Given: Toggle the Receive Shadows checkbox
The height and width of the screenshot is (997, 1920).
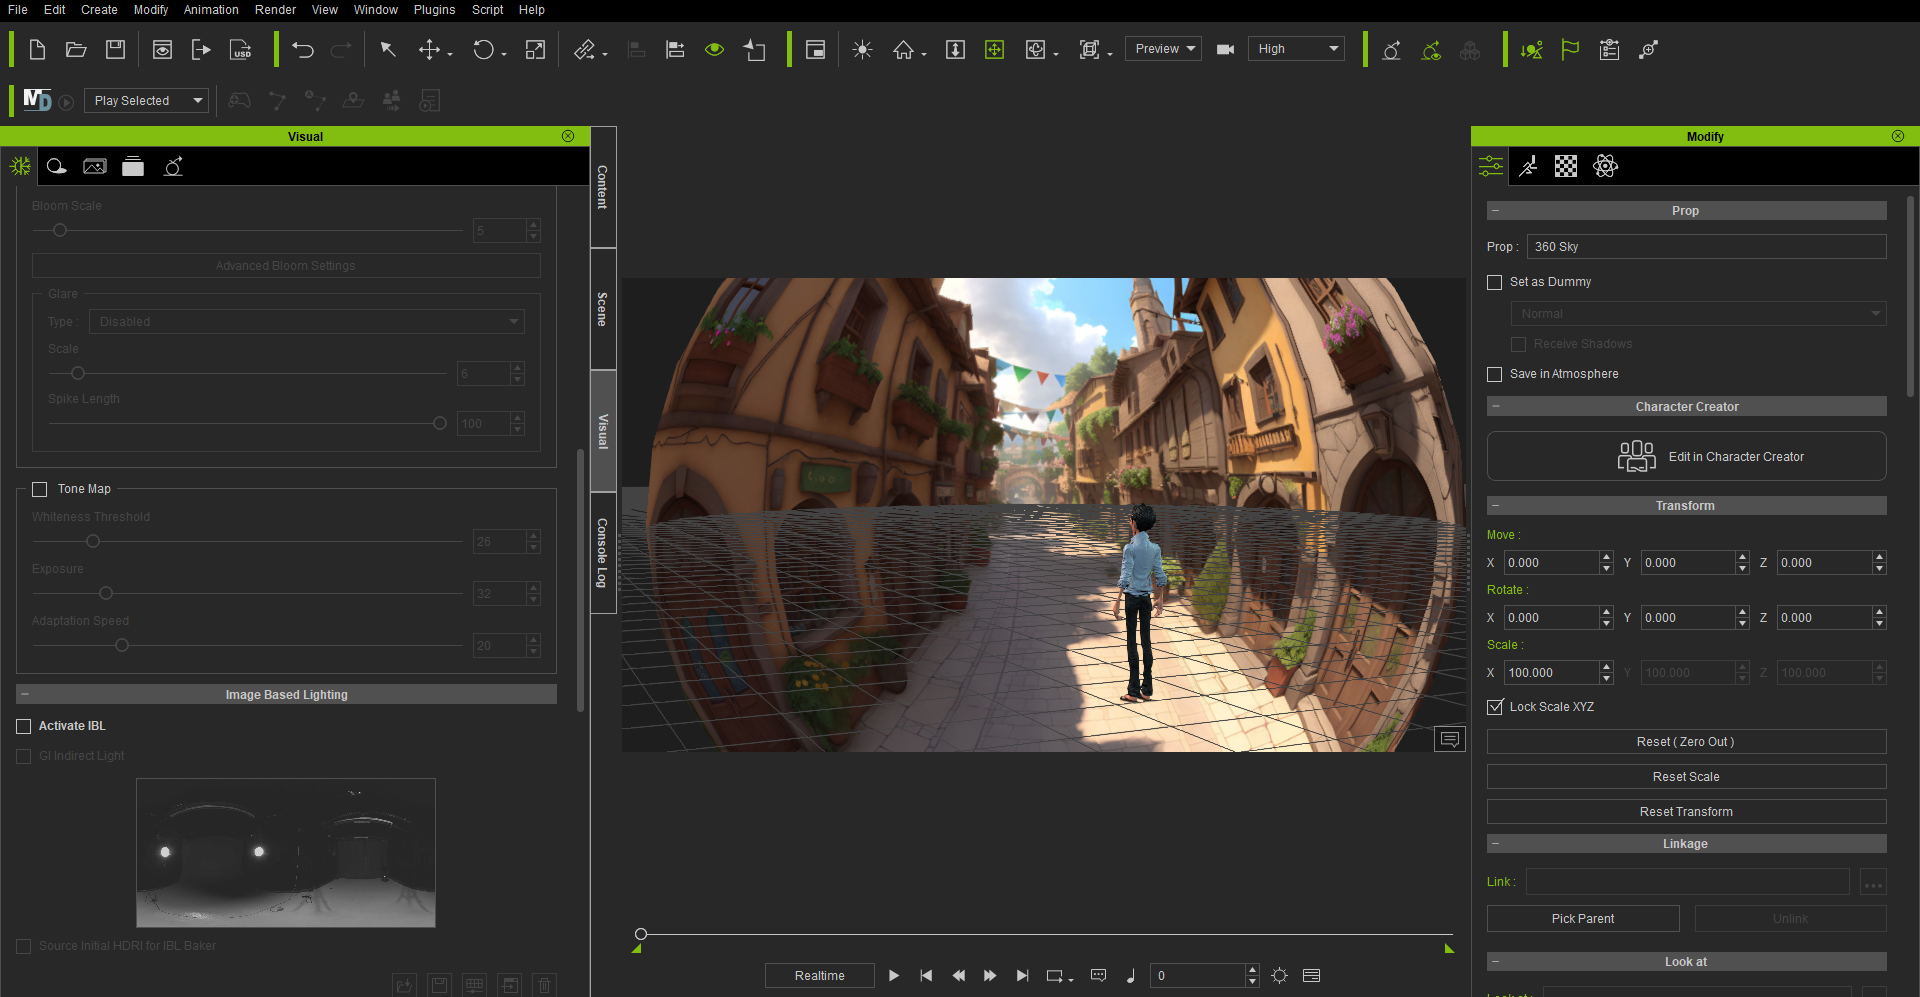Looking at the screenshot, I should [x=1518, y=344].
